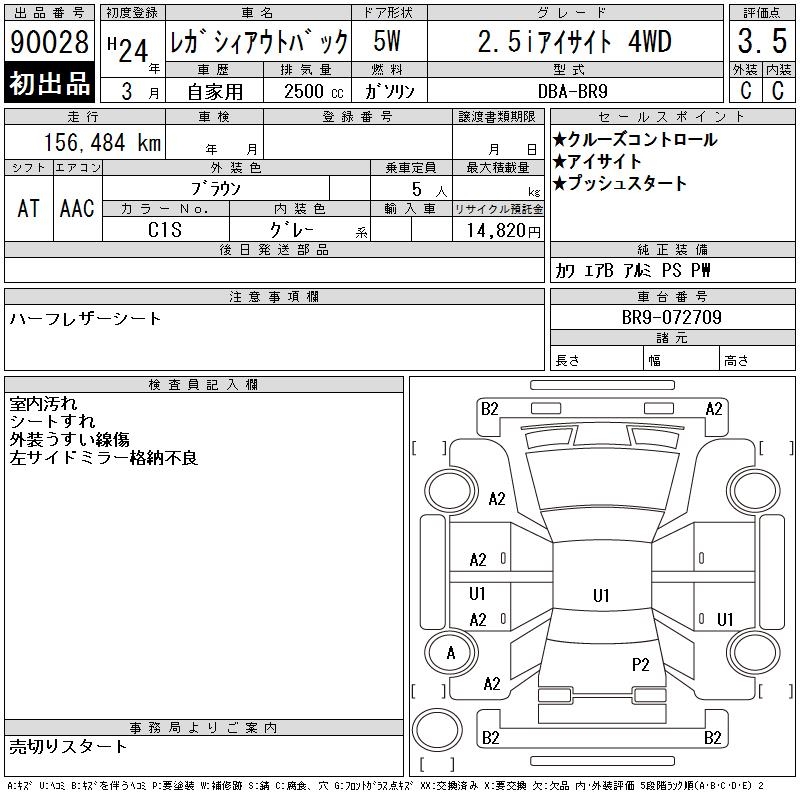Click the lot number 90028

(x=49, y=41)
